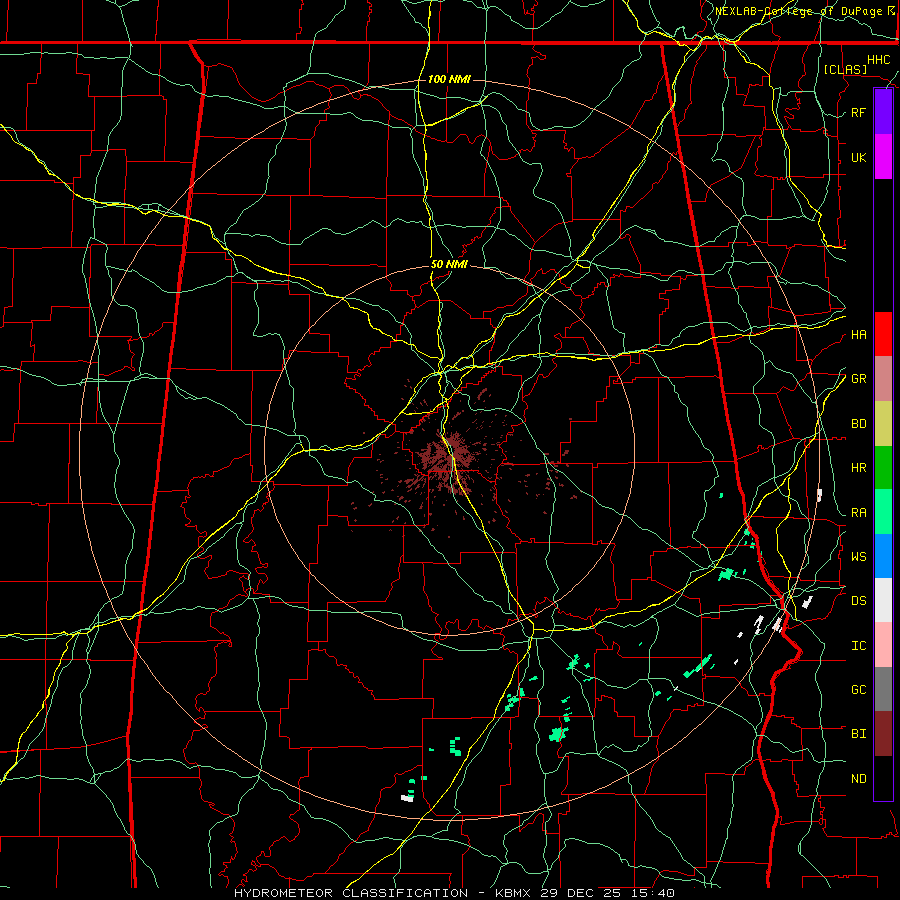The image size is (900, 900).
Task: Click the blue WS legend swatch
Action: (x=883, y=556)
